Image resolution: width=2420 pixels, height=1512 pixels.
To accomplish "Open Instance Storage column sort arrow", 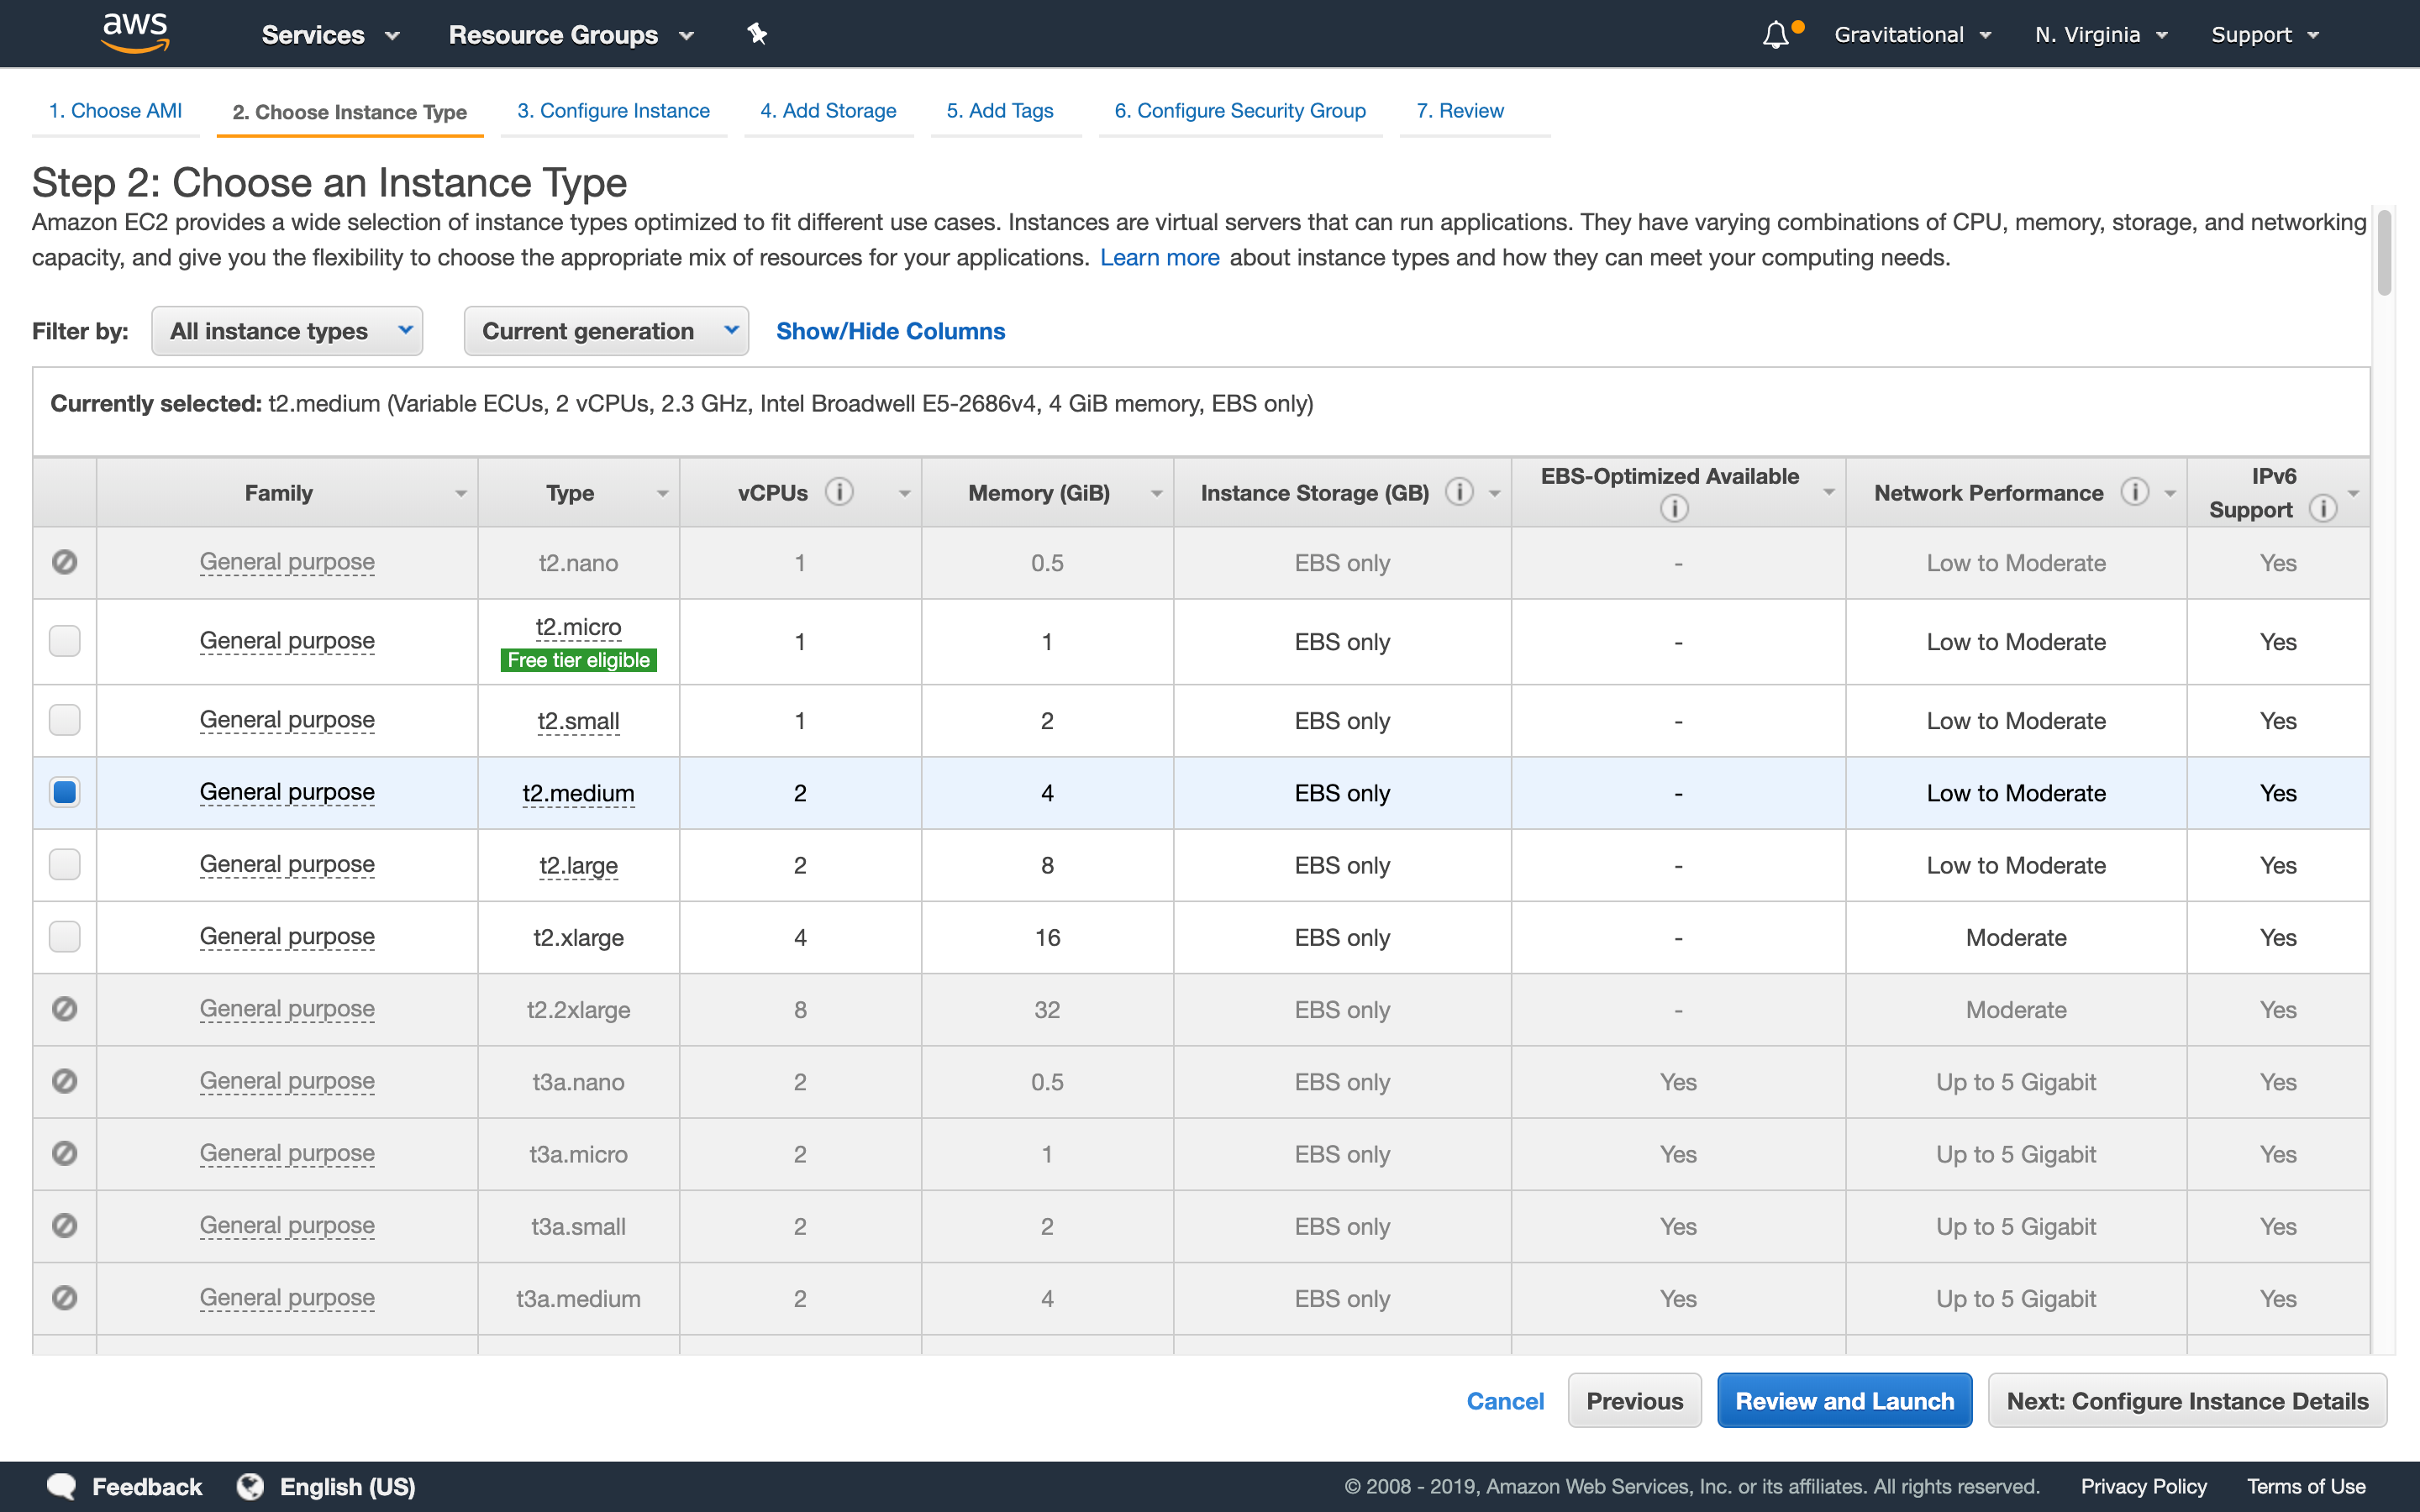I will [1494, 493].
